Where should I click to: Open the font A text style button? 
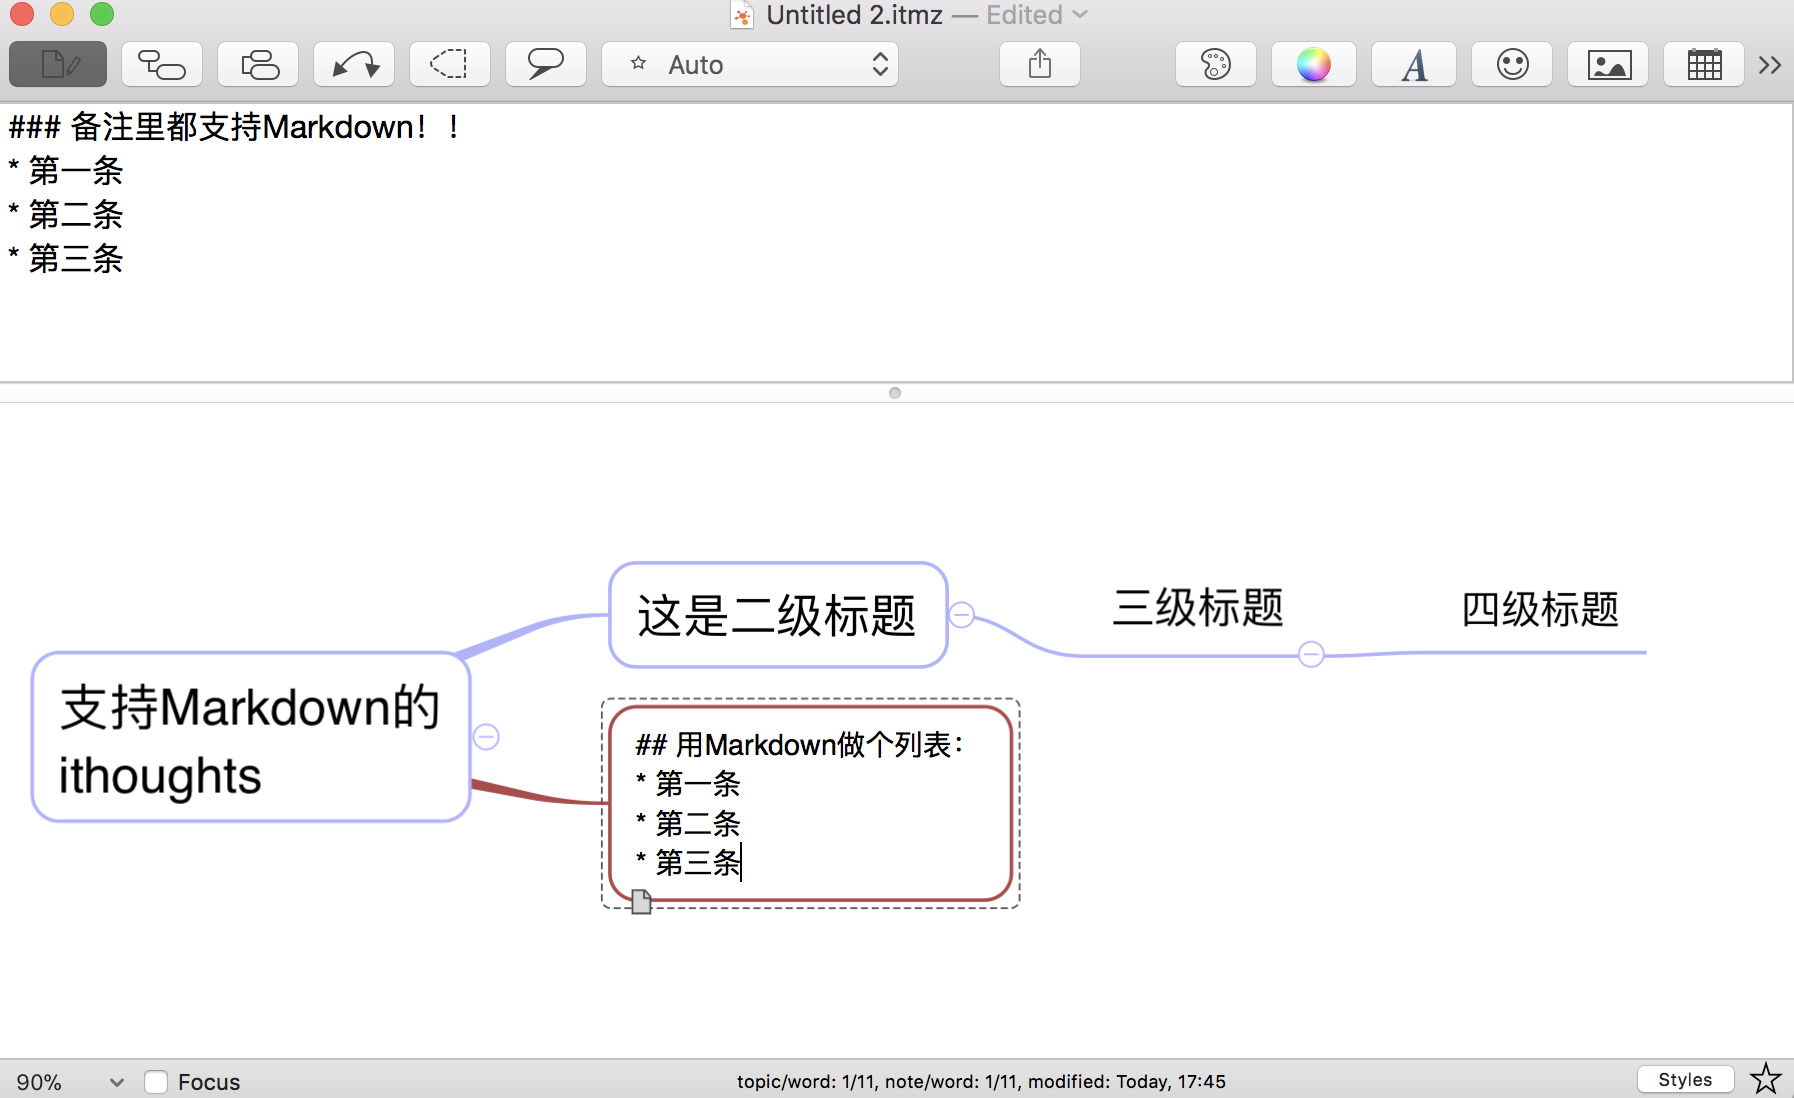[x=1414, y=65]
